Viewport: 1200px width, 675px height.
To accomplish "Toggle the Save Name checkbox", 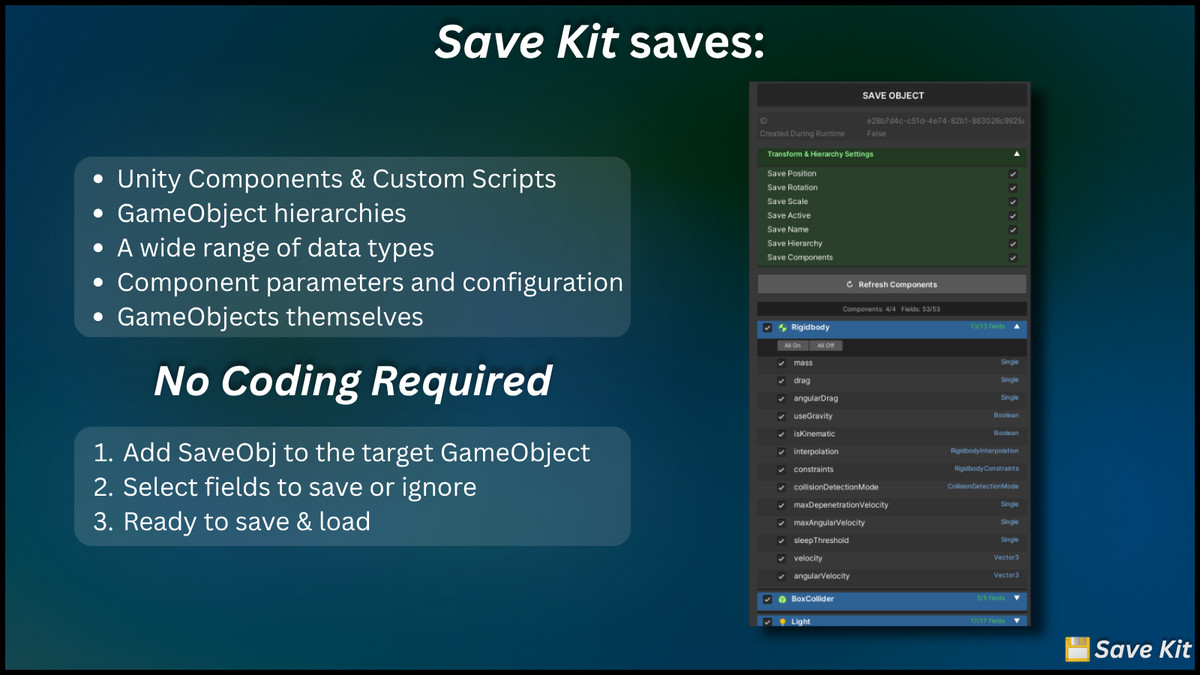I will [1013, 230].
